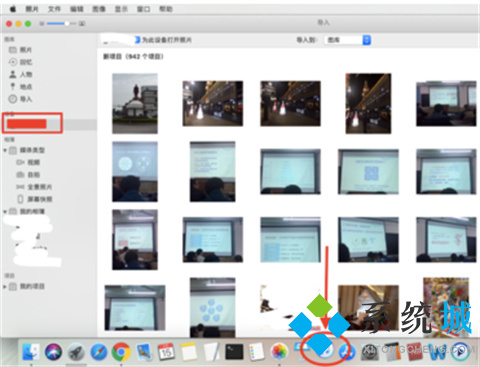The height and width of the screenshot is (367, 480).
Task: Open Google Chrome from the Dock
Action: 121,352
